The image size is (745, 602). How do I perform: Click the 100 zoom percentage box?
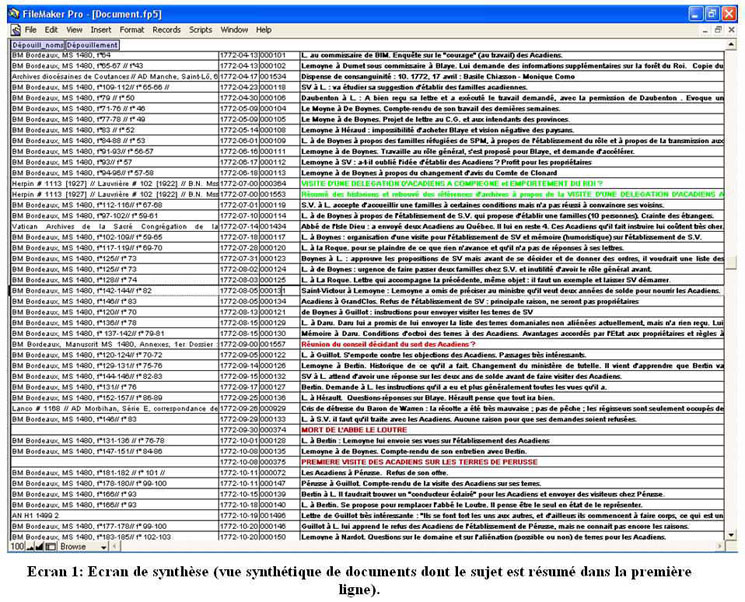pyautogui.click(x=17, y=546)
